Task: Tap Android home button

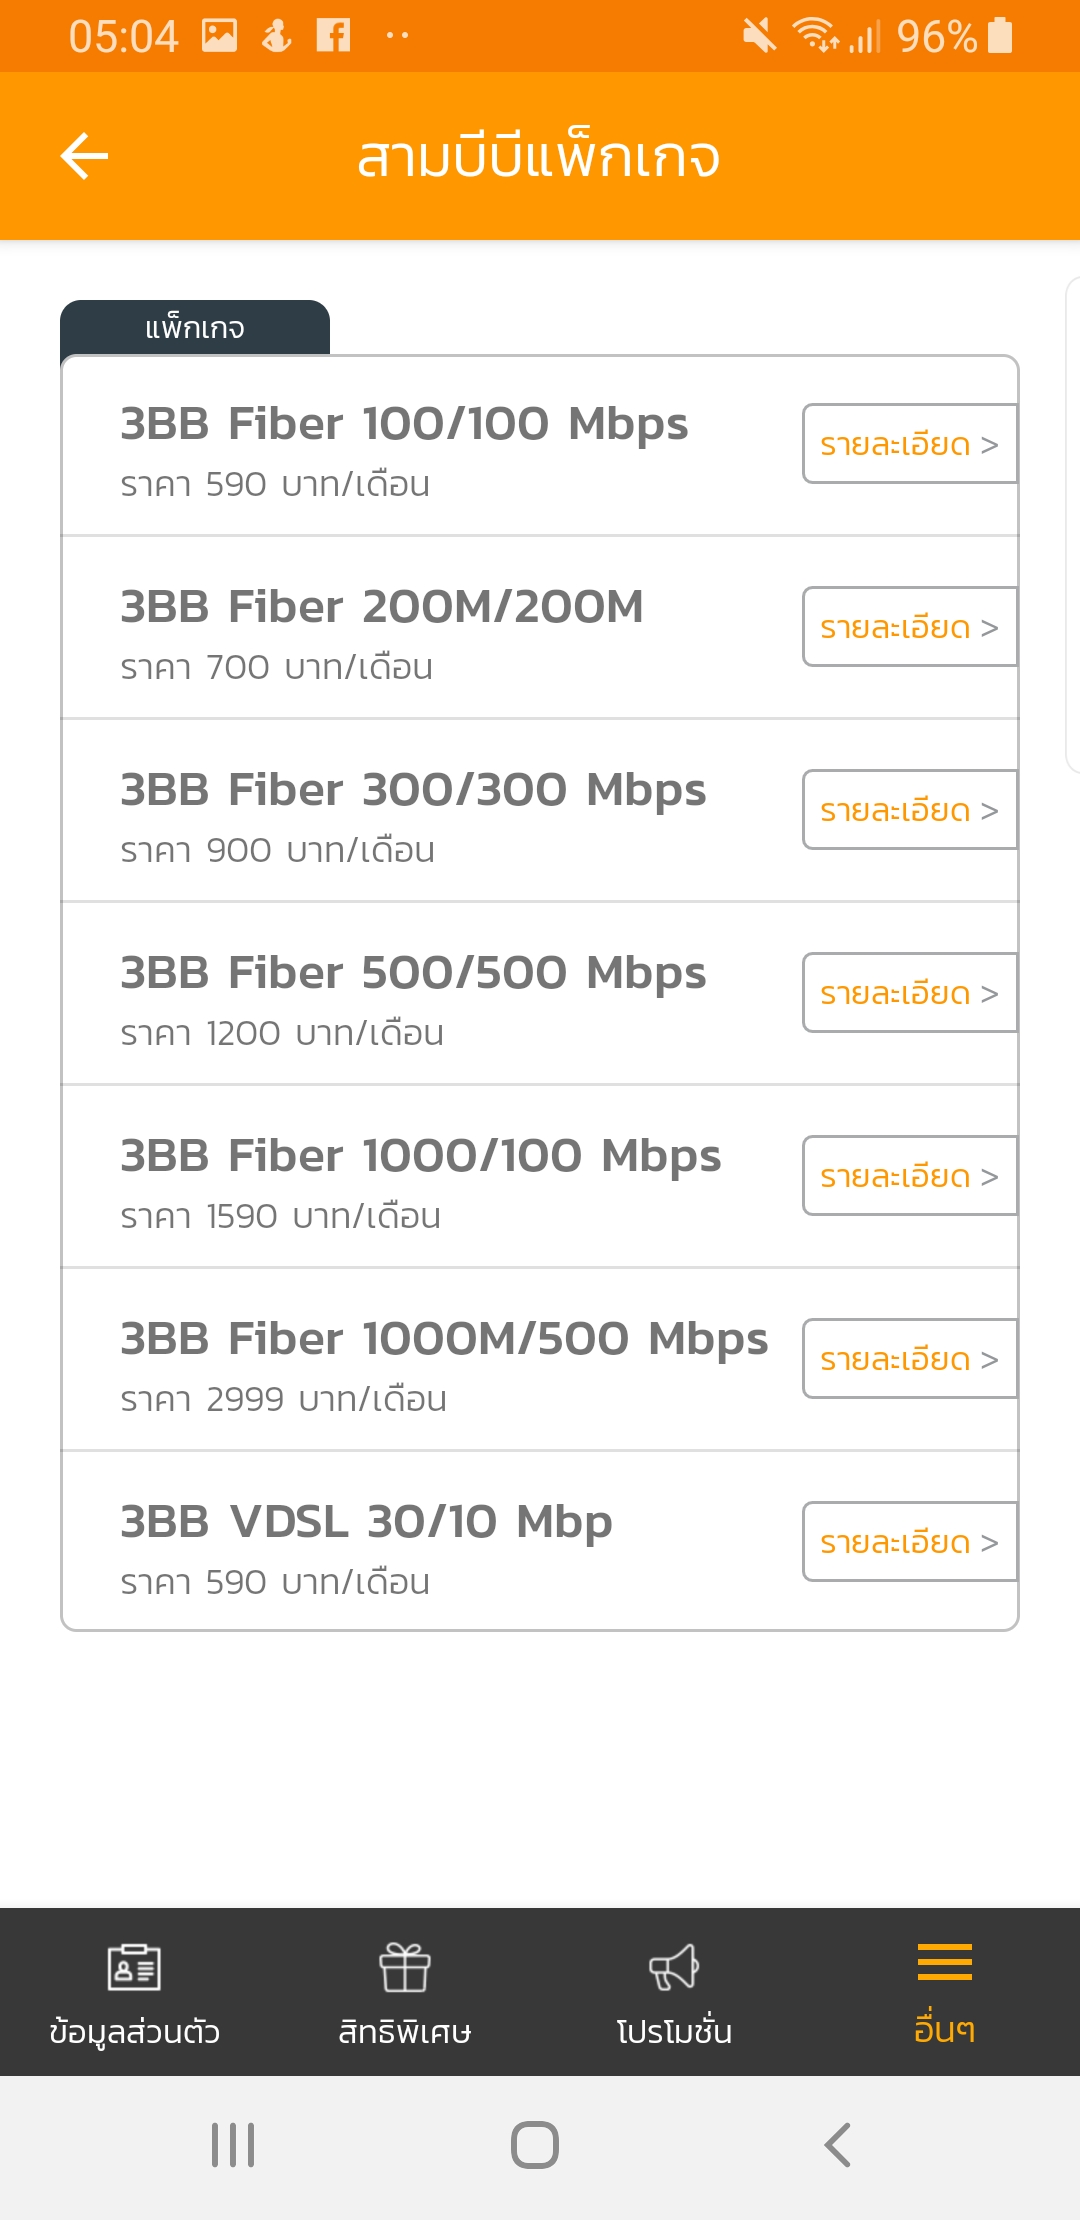Action: point(535,2145)
